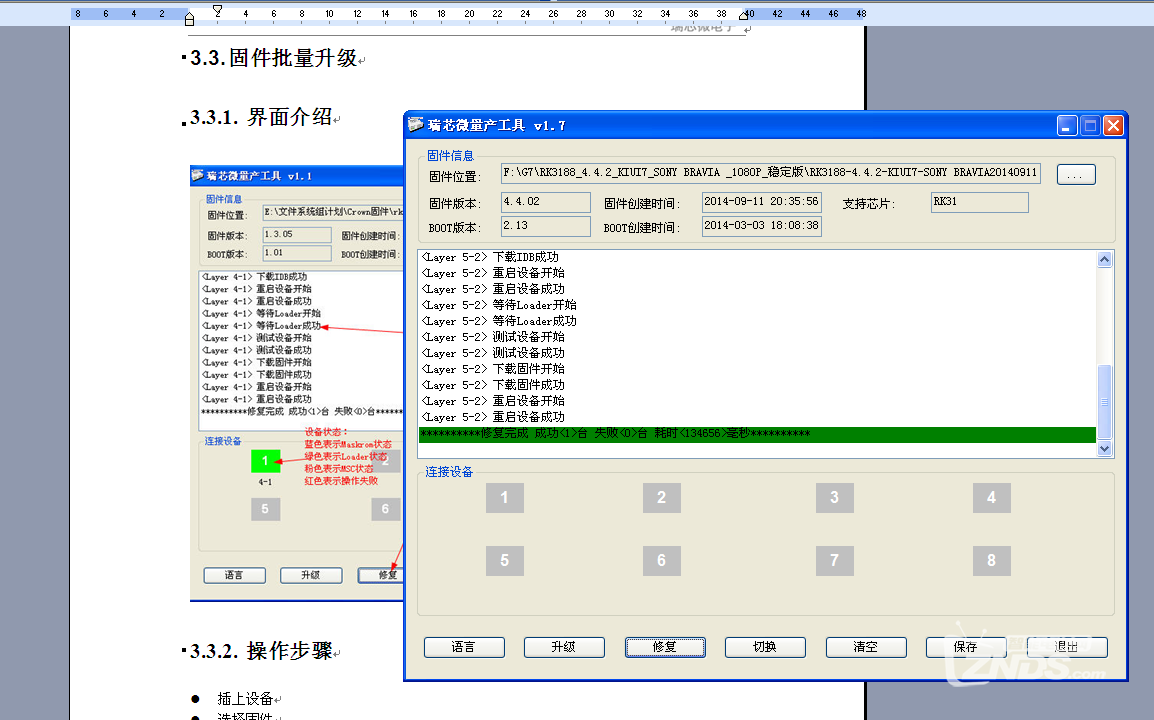Select device slot 5 indicator
The image size is (1154, 720).
click(x=505, y=561)
